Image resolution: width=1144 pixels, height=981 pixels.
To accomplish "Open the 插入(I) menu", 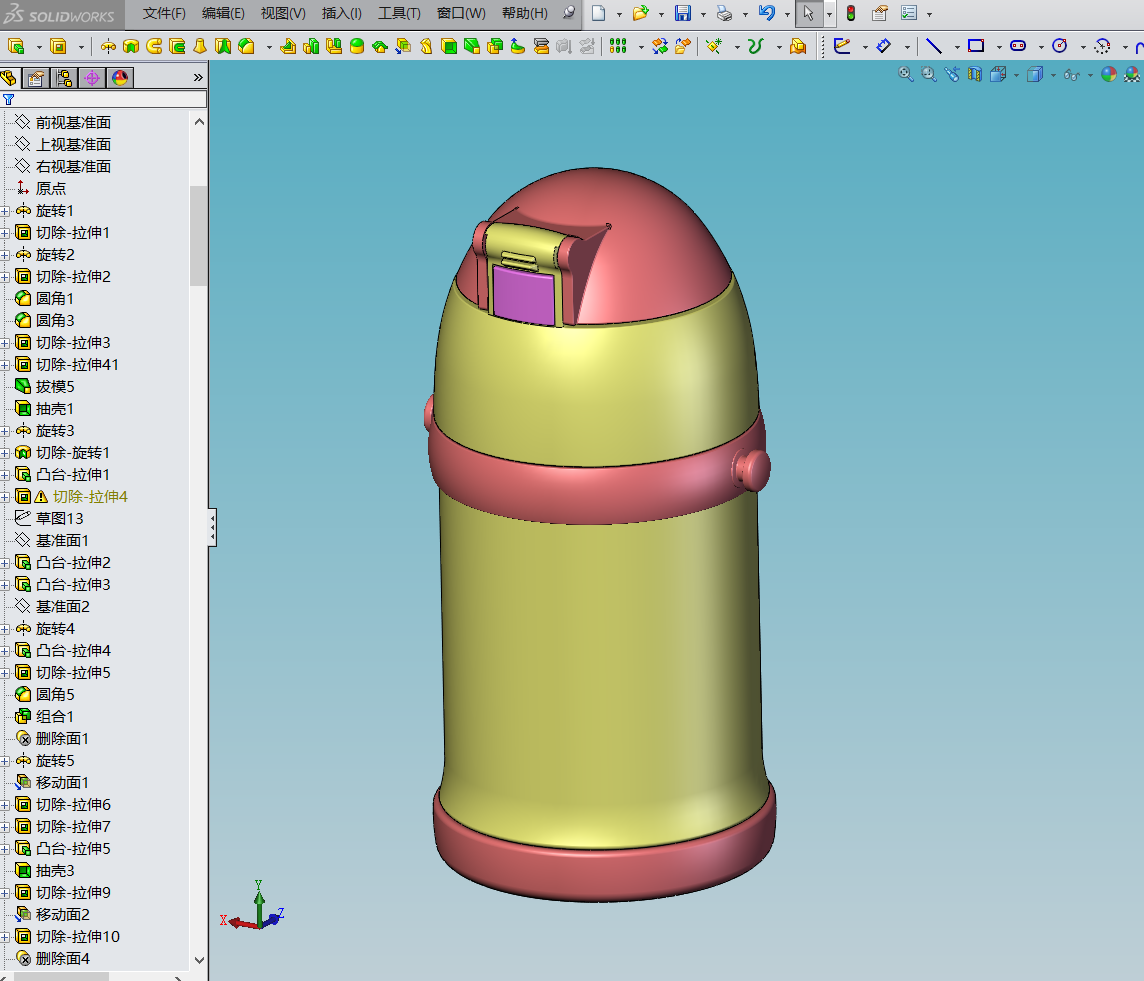I will point(341,13).
